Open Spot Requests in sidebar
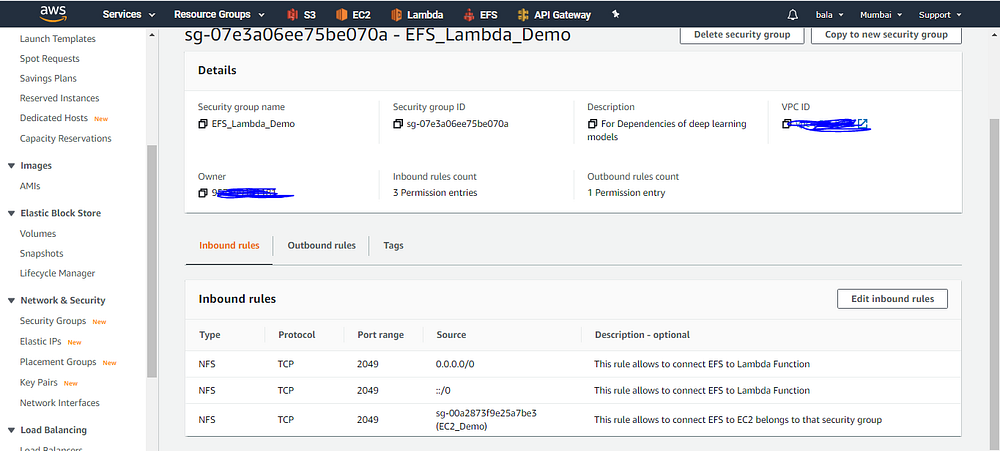Viewport: 1000px width, 451px height. coord(50,59)
